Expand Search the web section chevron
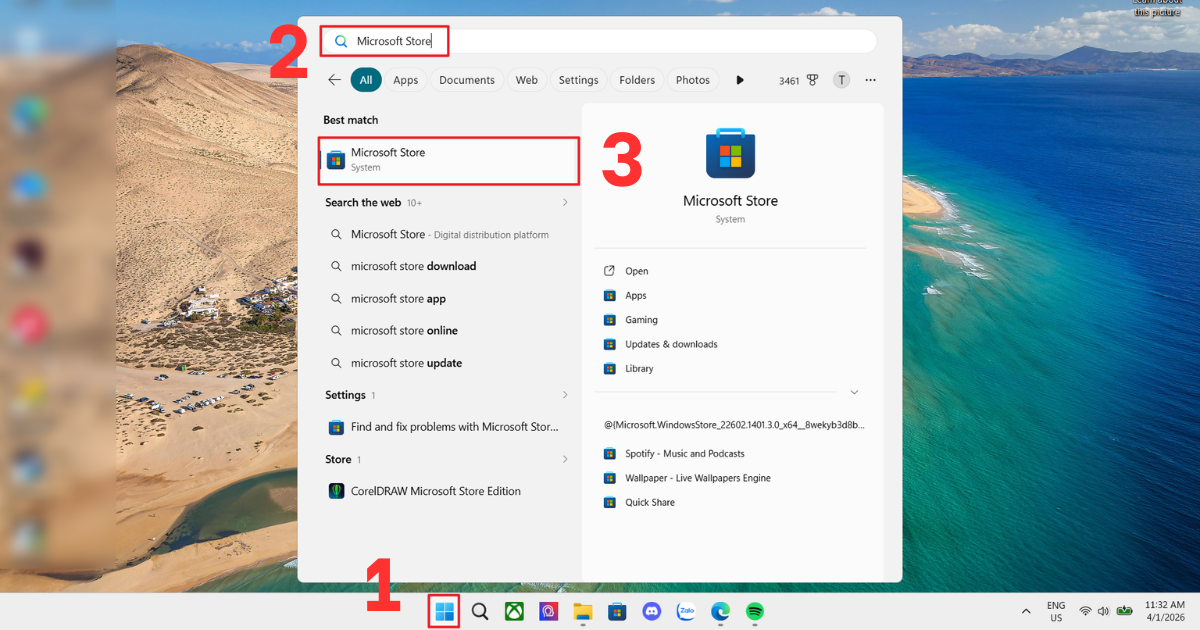The width and height of the screenshot is (1200, 630). [x=565, y=202]
